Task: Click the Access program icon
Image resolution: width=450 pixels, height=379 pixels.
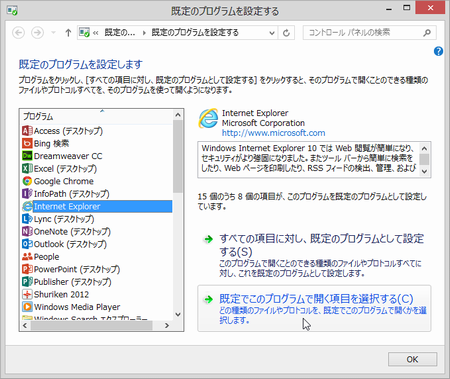Action: point(27,131)
